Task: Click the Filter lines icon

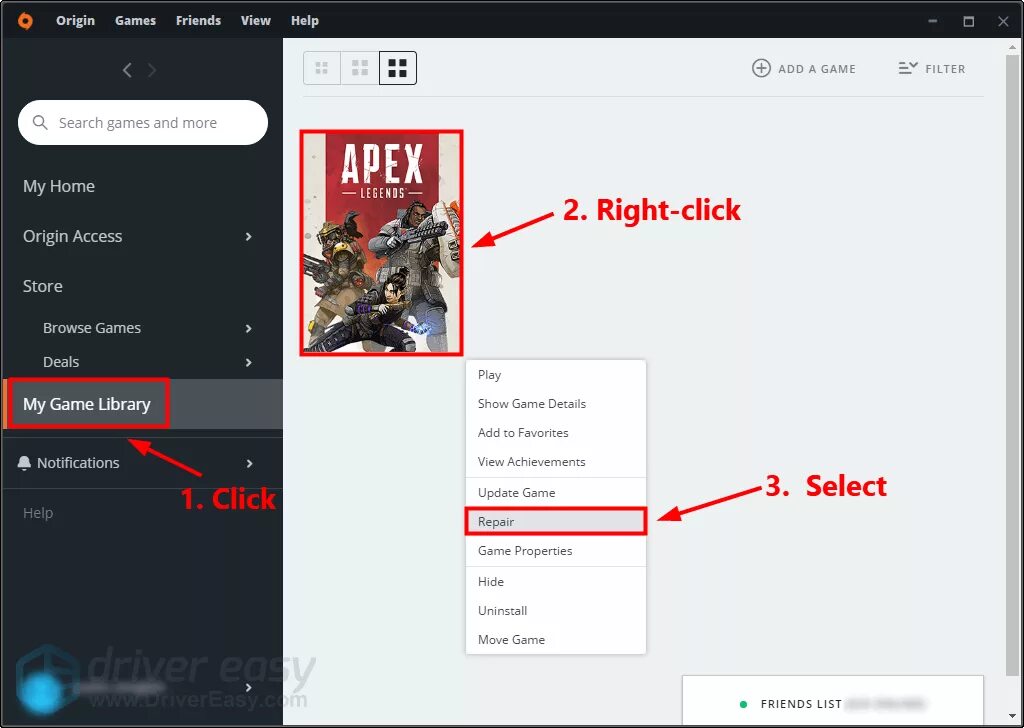Action: pyautogui.click(x=908, y=68)
